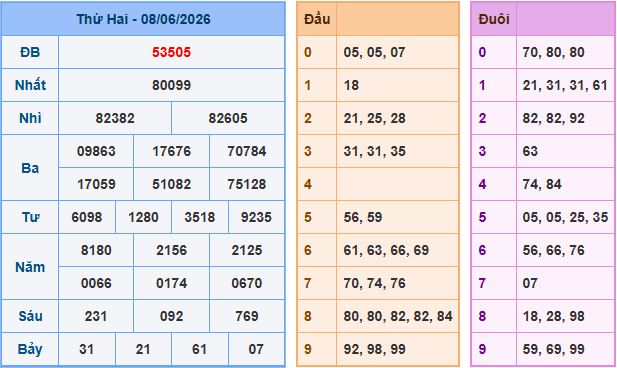
Task: Click Đầu table values 31, 31, 35
Action: 374,151
